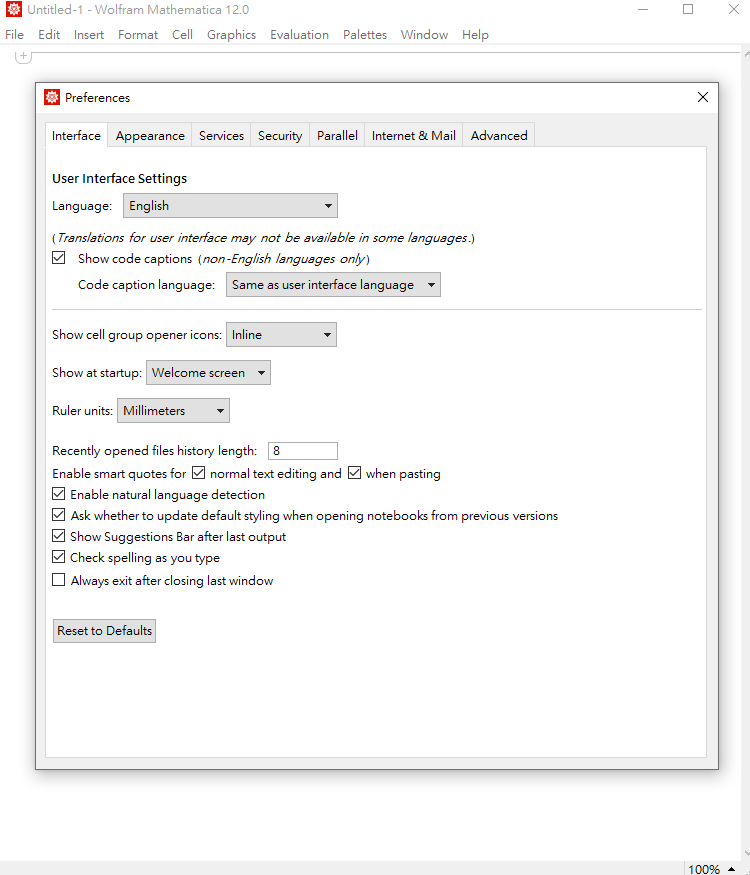Switch to the Internet & Mail tab
Image resolution: width=750 pixels, height=875 pixels.
(x=414, y=136)
